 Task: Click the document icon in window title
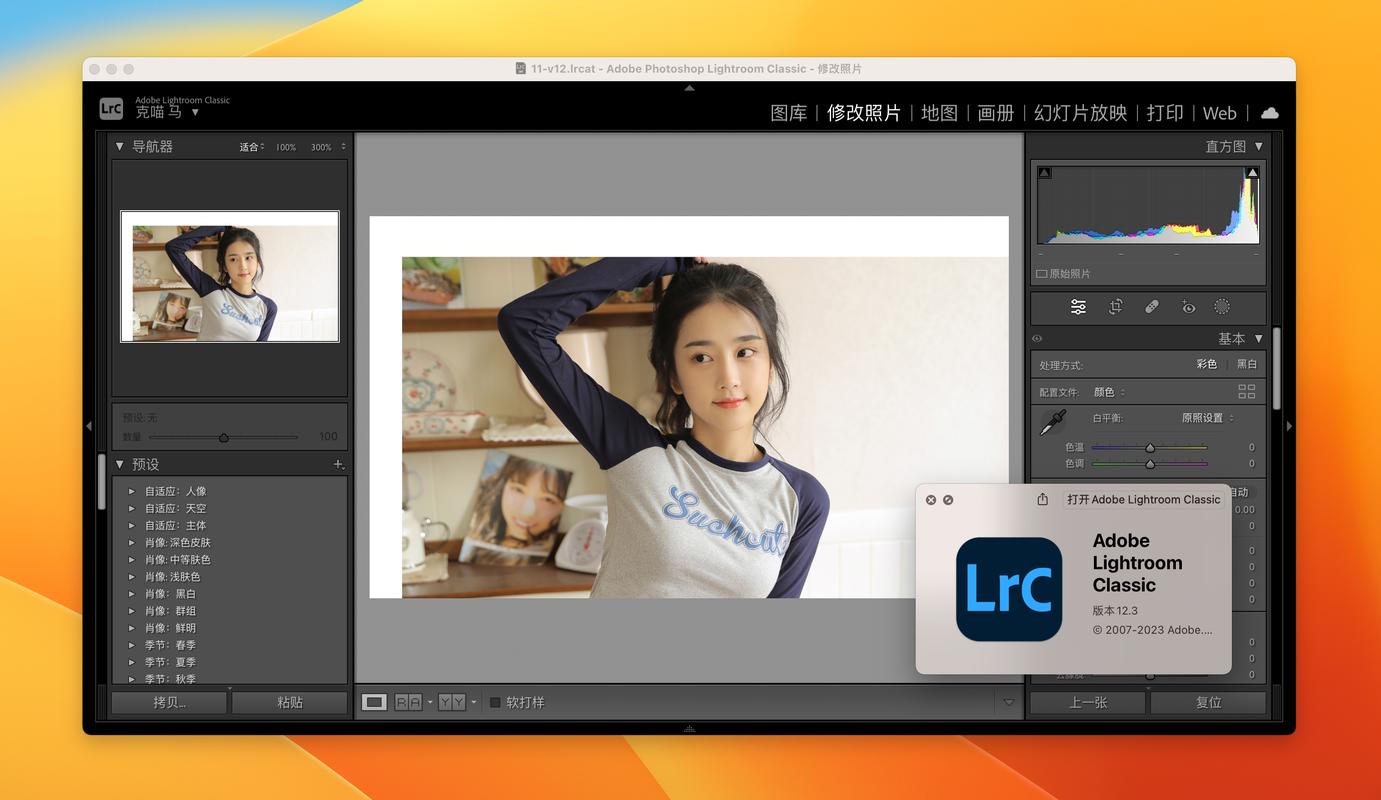tap(521, 69)
